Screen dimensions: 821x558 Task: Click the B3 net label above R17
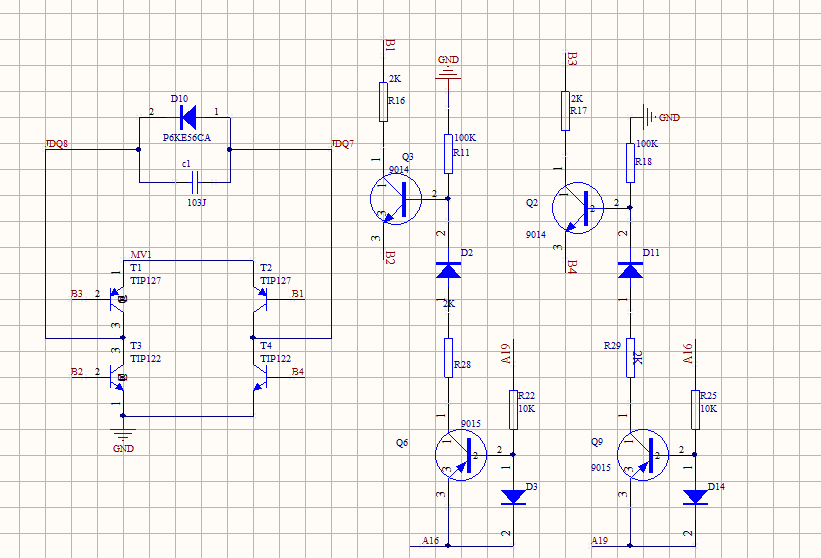coord(572,58)
